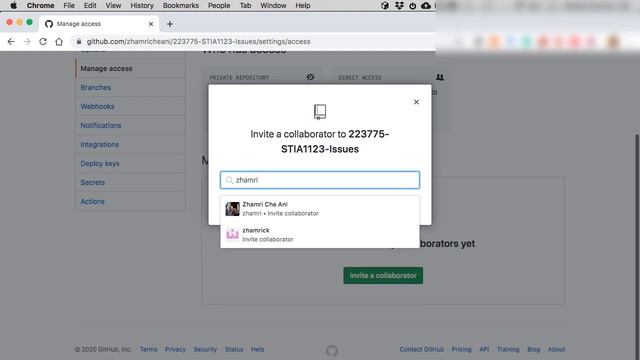Click zhamrick pink avatar thumbnail
This screenshot has width=640, height=360.
point(232,235)
